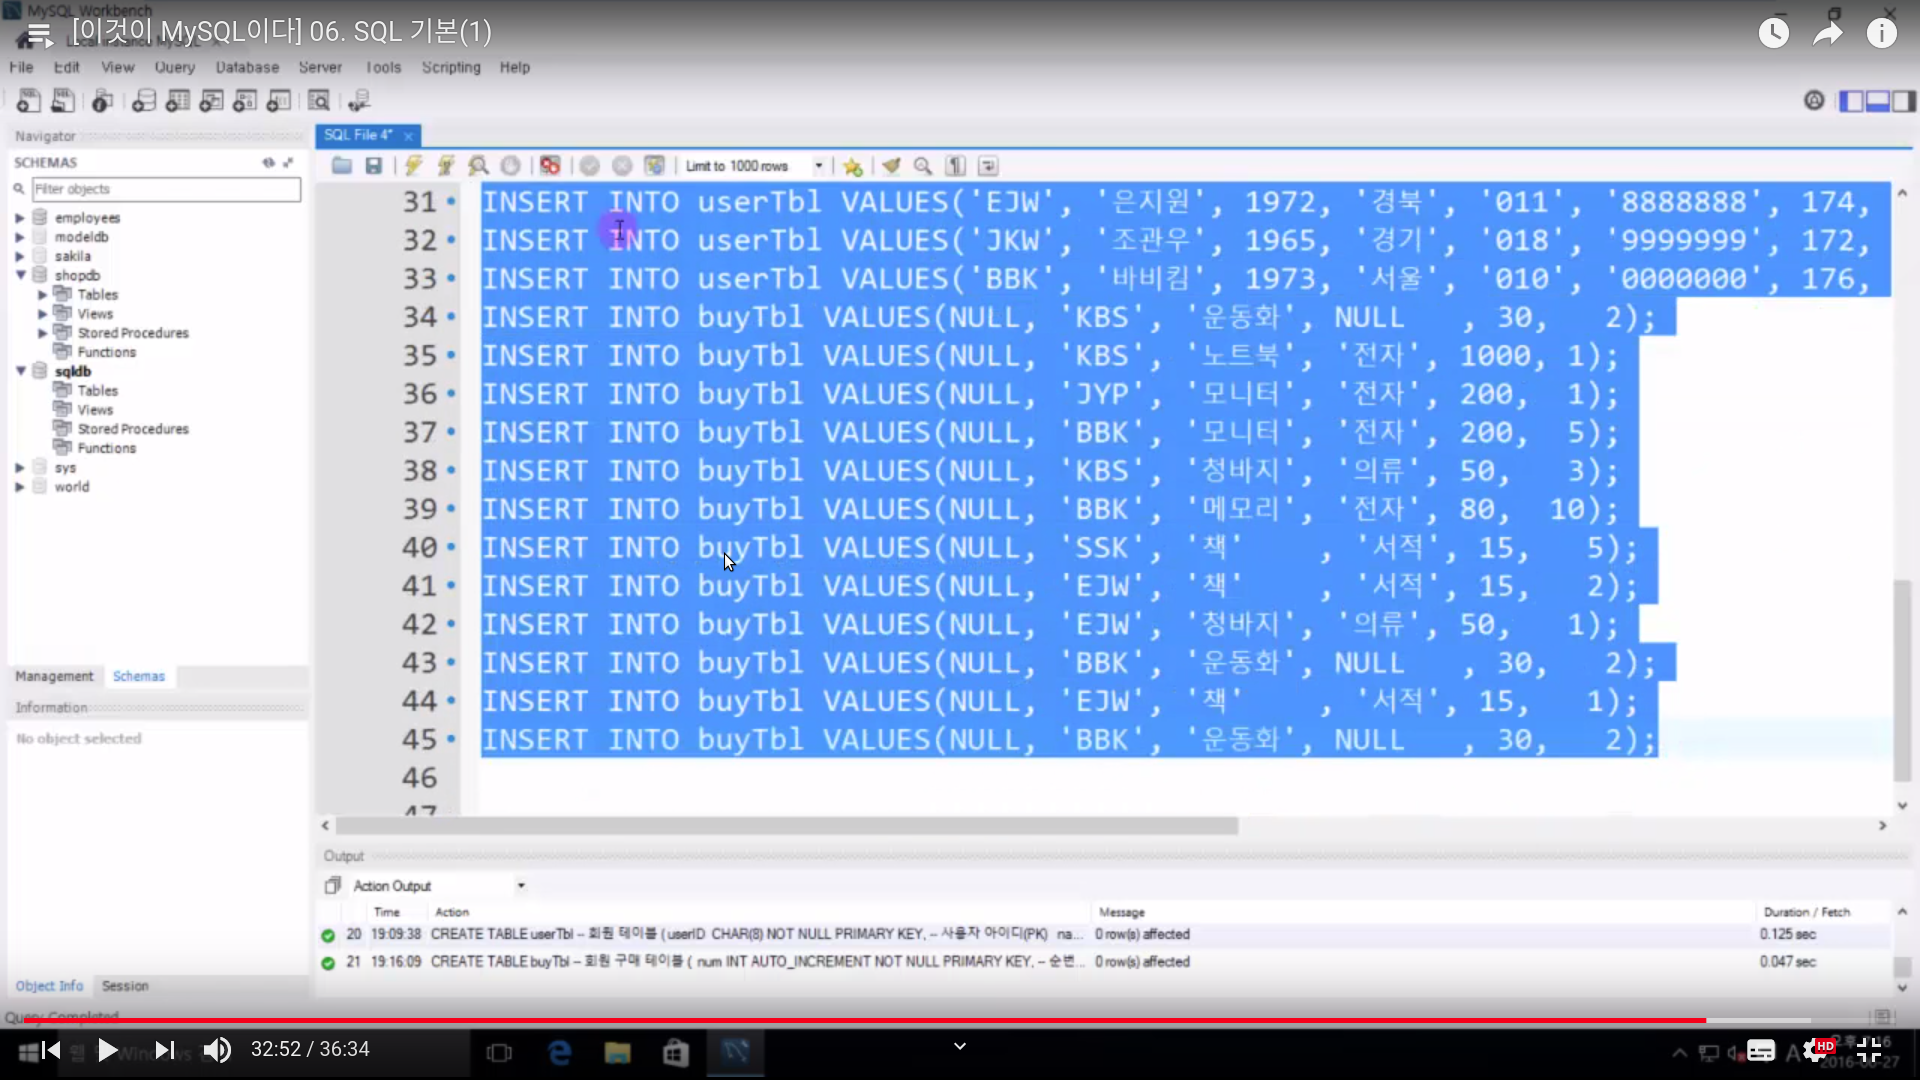1920x1080 pixels.
Task: Create a new view toolbar icon
Action: pyautogui.click(x=212, y=101)
